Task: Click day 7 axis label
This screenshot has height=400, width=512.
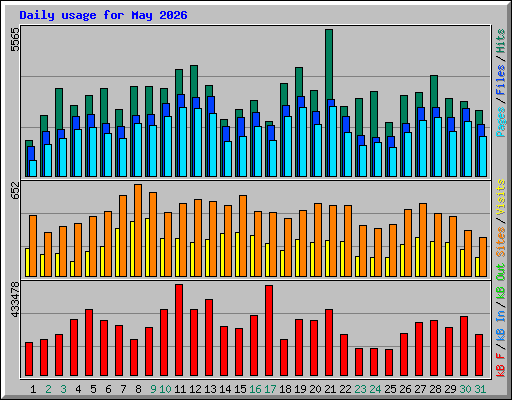Action: point(123,389)
